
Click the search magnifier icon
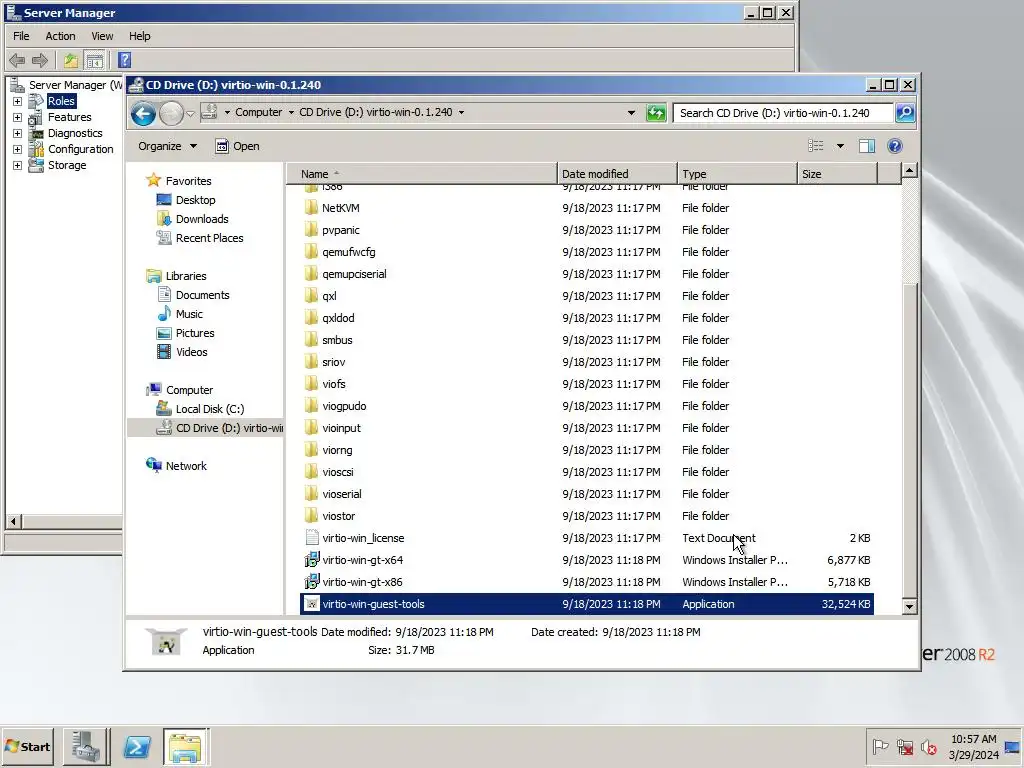click(904, 113)
